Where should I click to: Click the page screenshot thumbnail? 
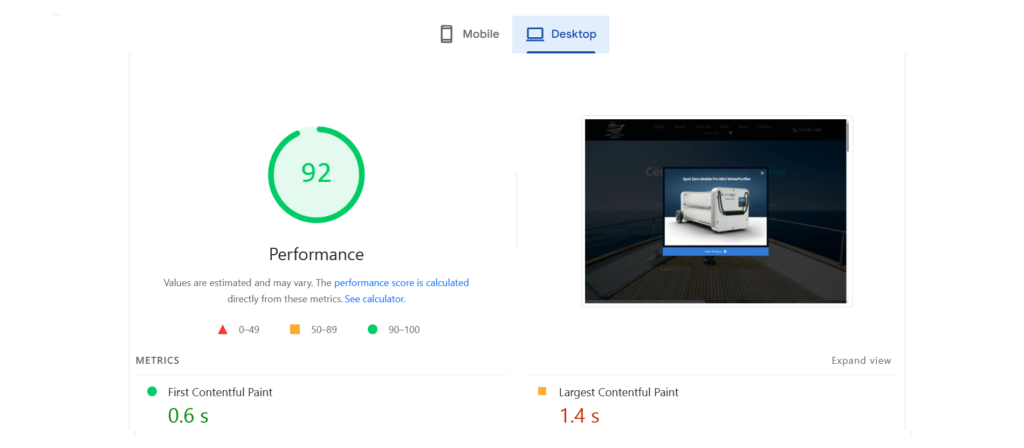tap(715, 210)
